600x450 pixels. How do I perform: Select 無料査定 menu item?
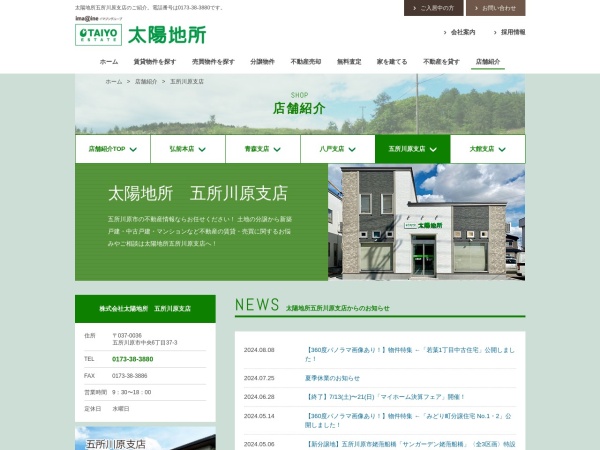(x=349, y=62)
